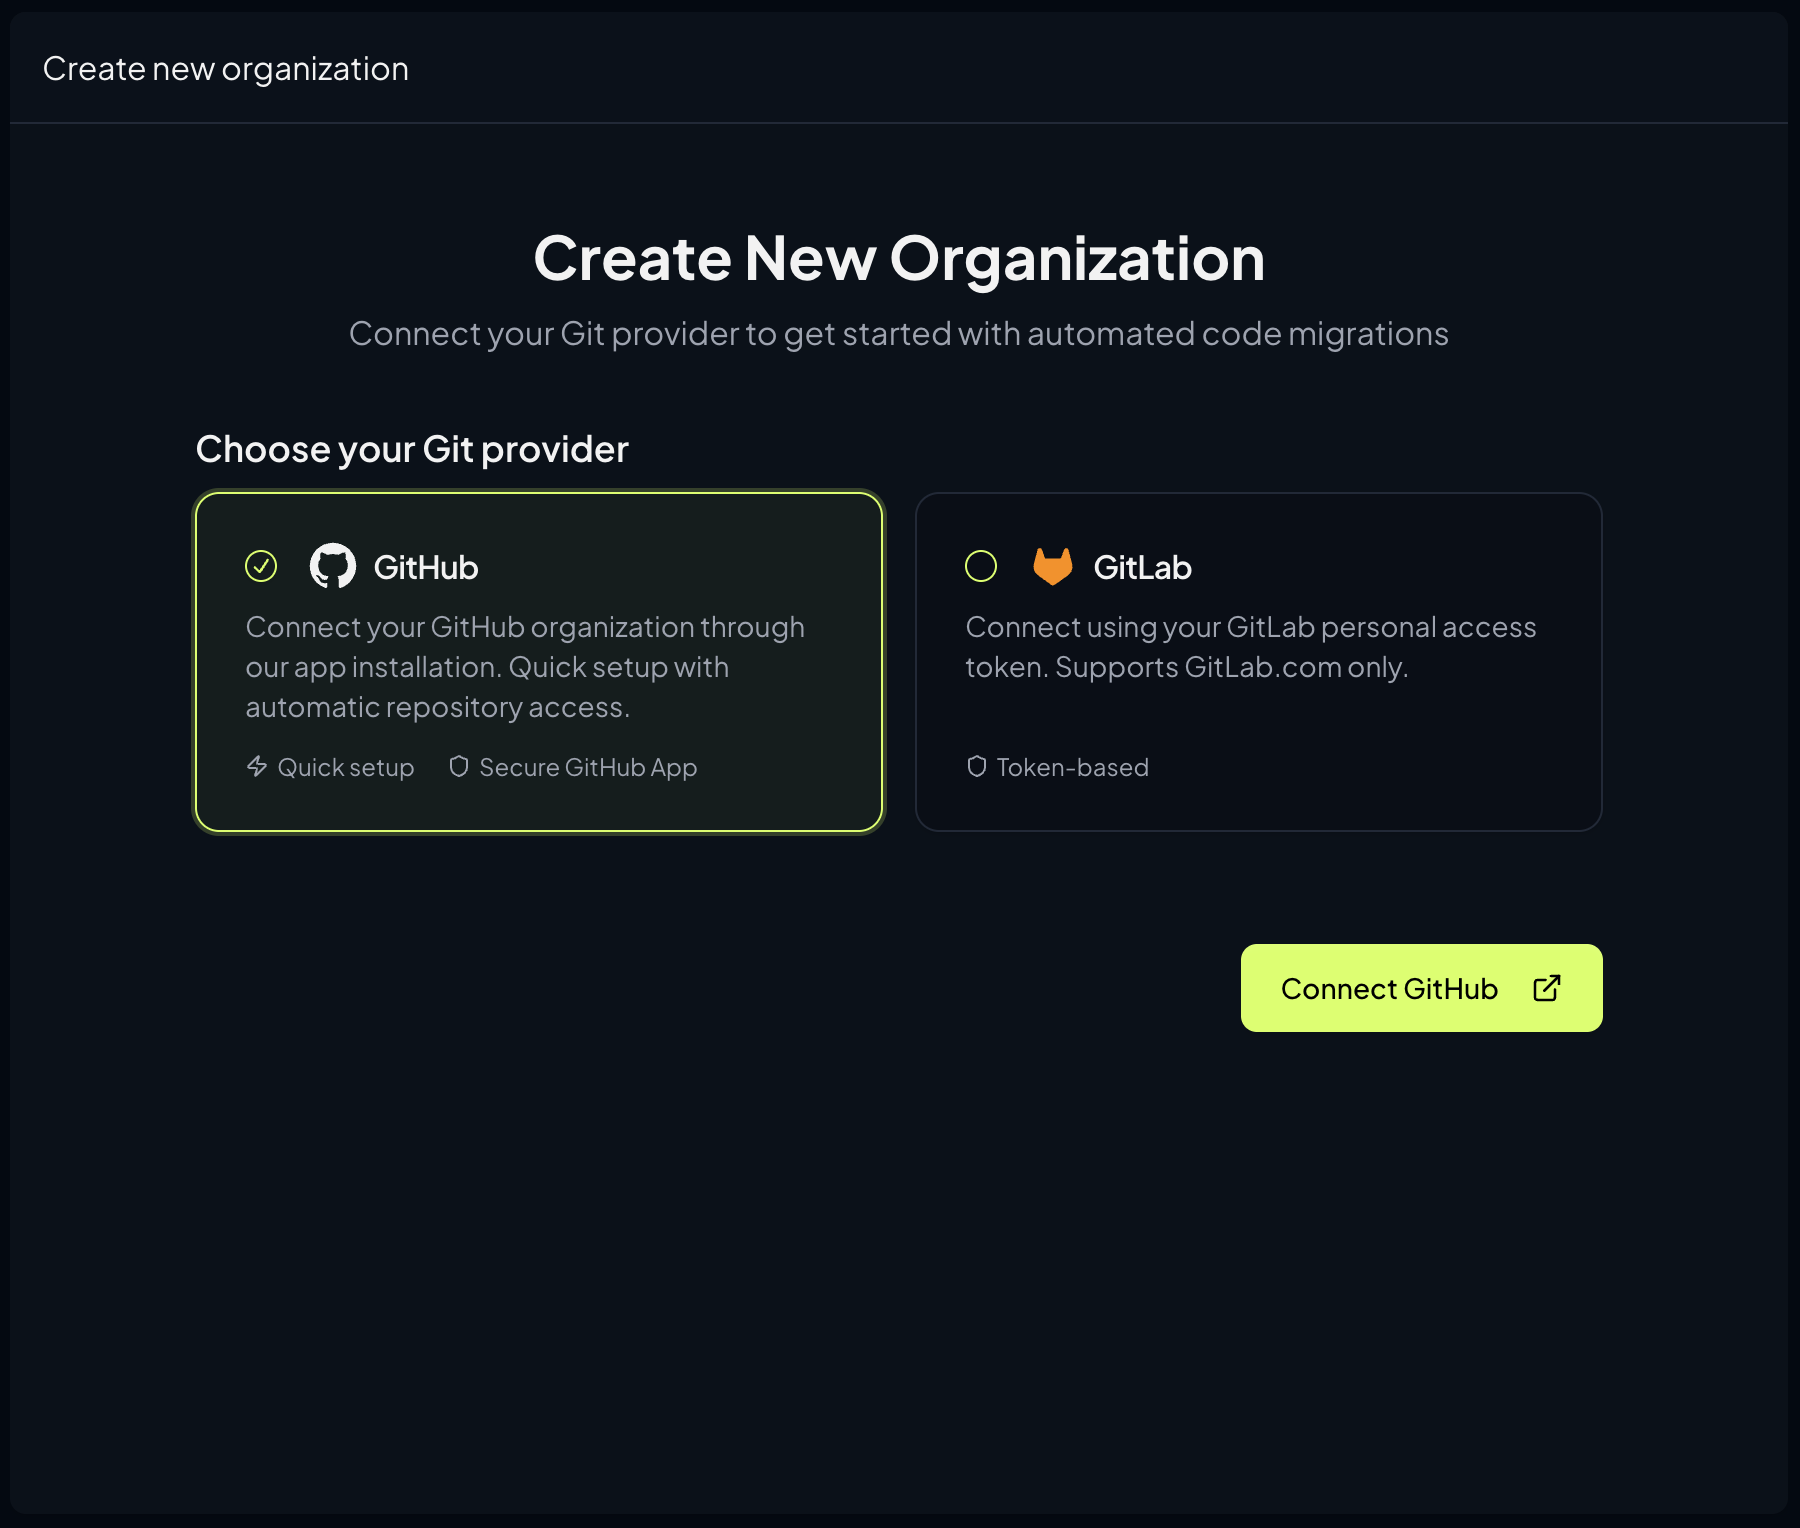Click the lightning bolt Quick setup icon
Viewport: 1800px width, 1528px height.
point(256,767)
